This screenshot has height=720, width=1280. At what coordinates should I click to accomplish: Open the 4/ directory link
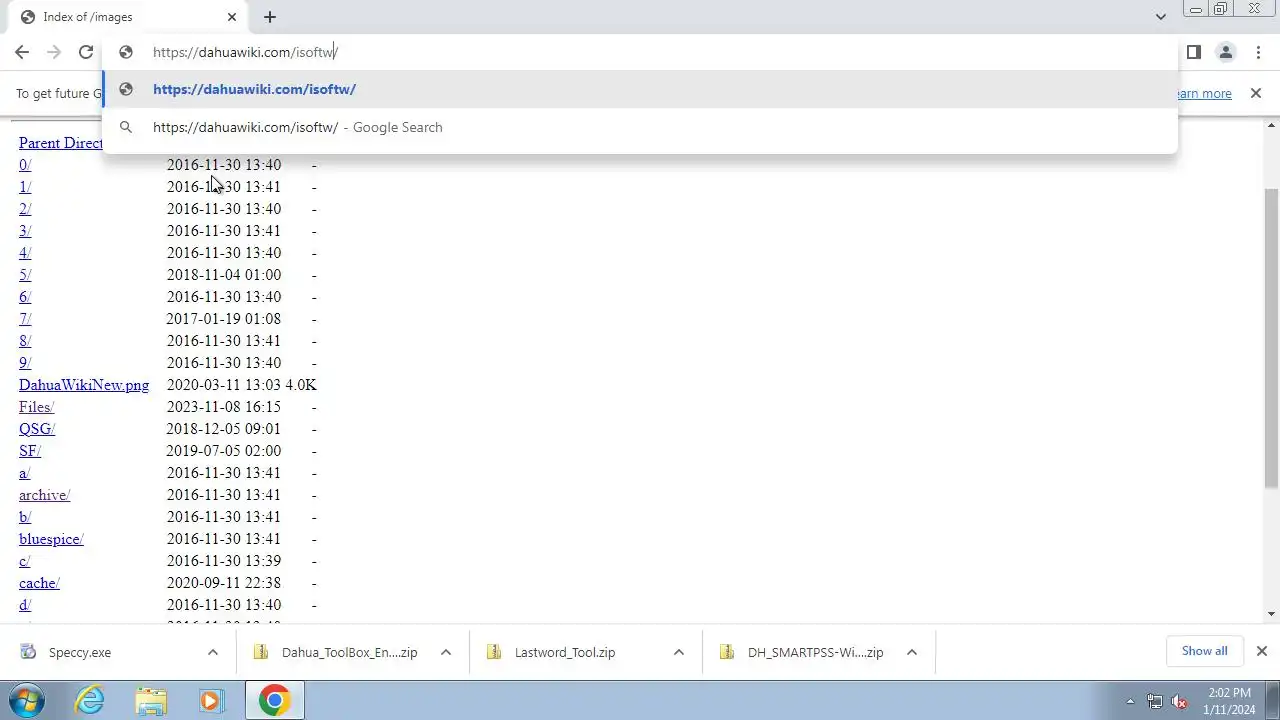pyautogui.click(x=25, y=253)
